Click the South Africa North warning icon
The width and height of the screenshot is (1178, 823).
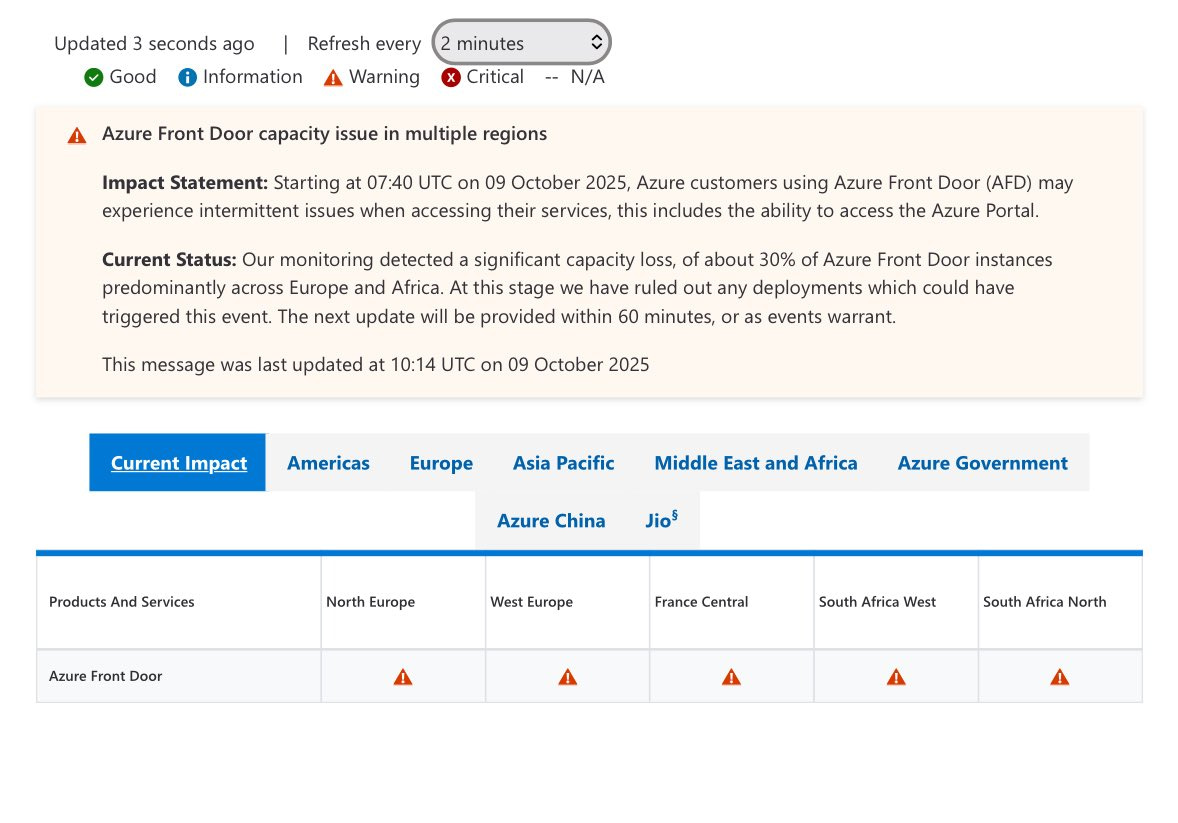(x=1059, y=676)
